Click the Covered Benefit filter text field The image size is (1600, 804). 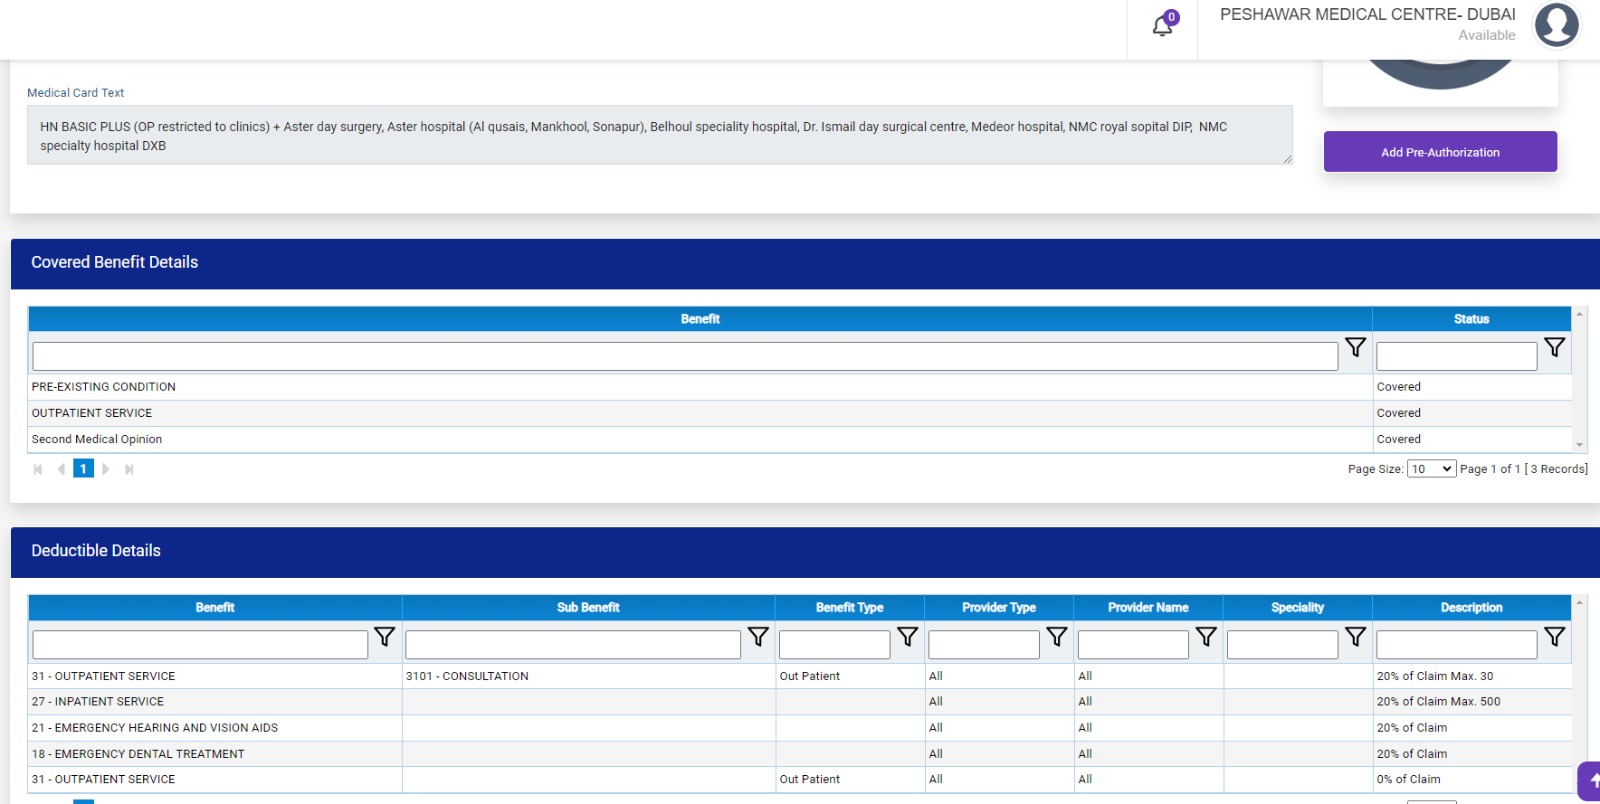[x=684, y=357]
